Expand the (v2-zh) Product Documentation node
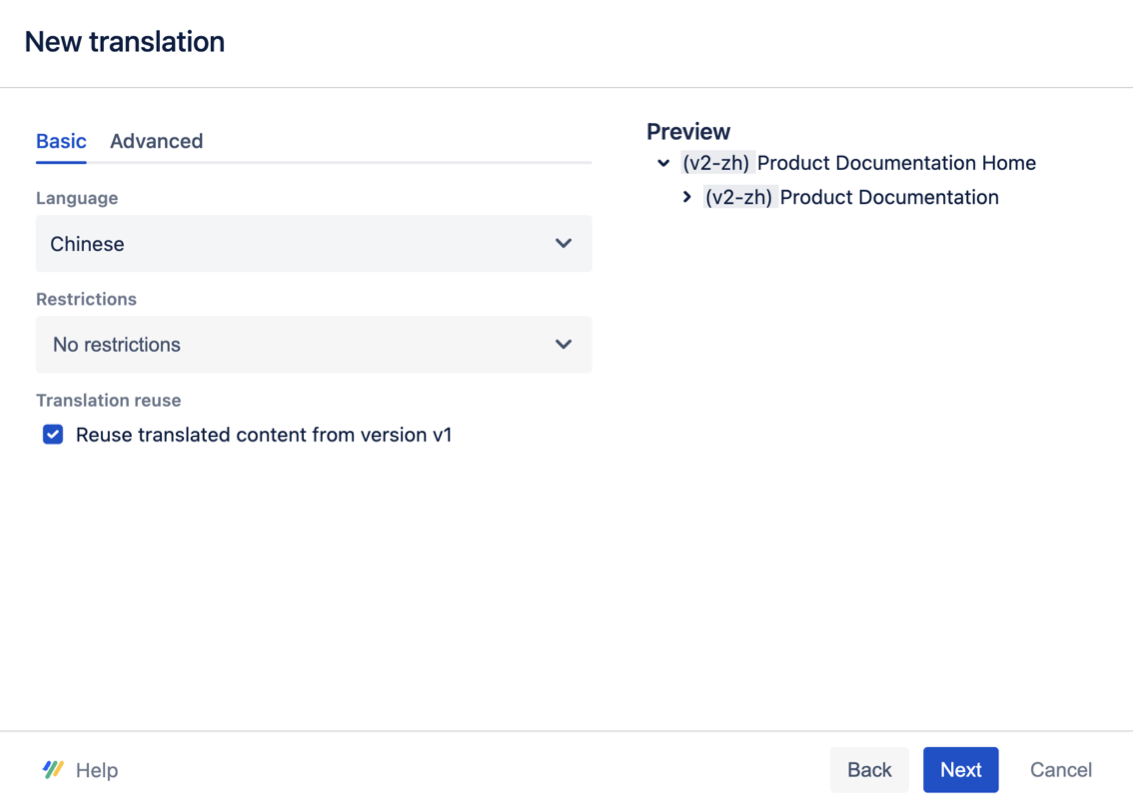Screen dimensions: 1133x801 [x=687, y=197]
